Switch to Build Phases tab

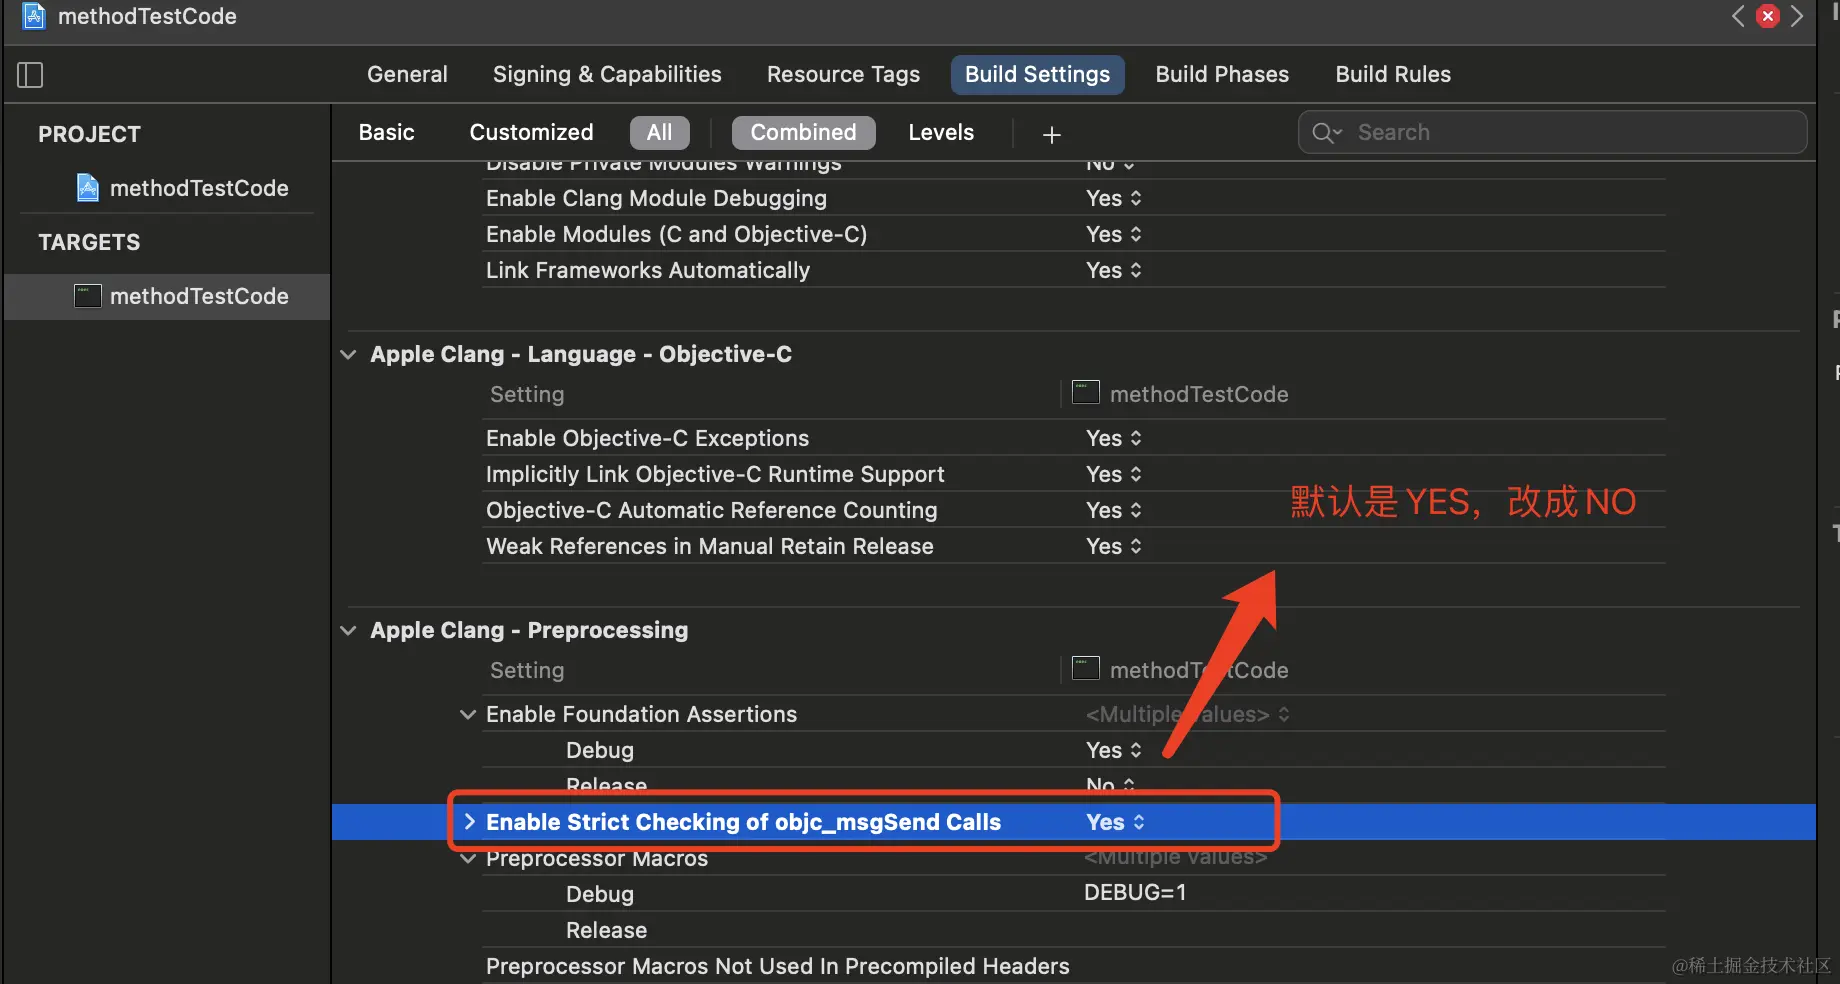coord(1222,75)
